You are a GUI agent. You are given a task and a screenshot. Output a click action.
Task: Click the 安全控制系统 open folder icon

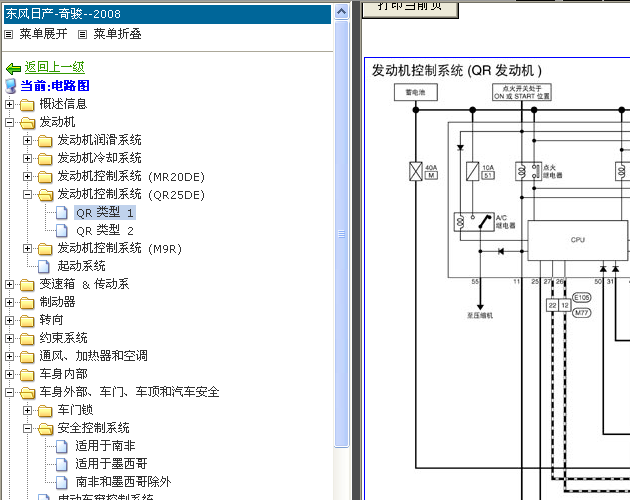(45, 429)
